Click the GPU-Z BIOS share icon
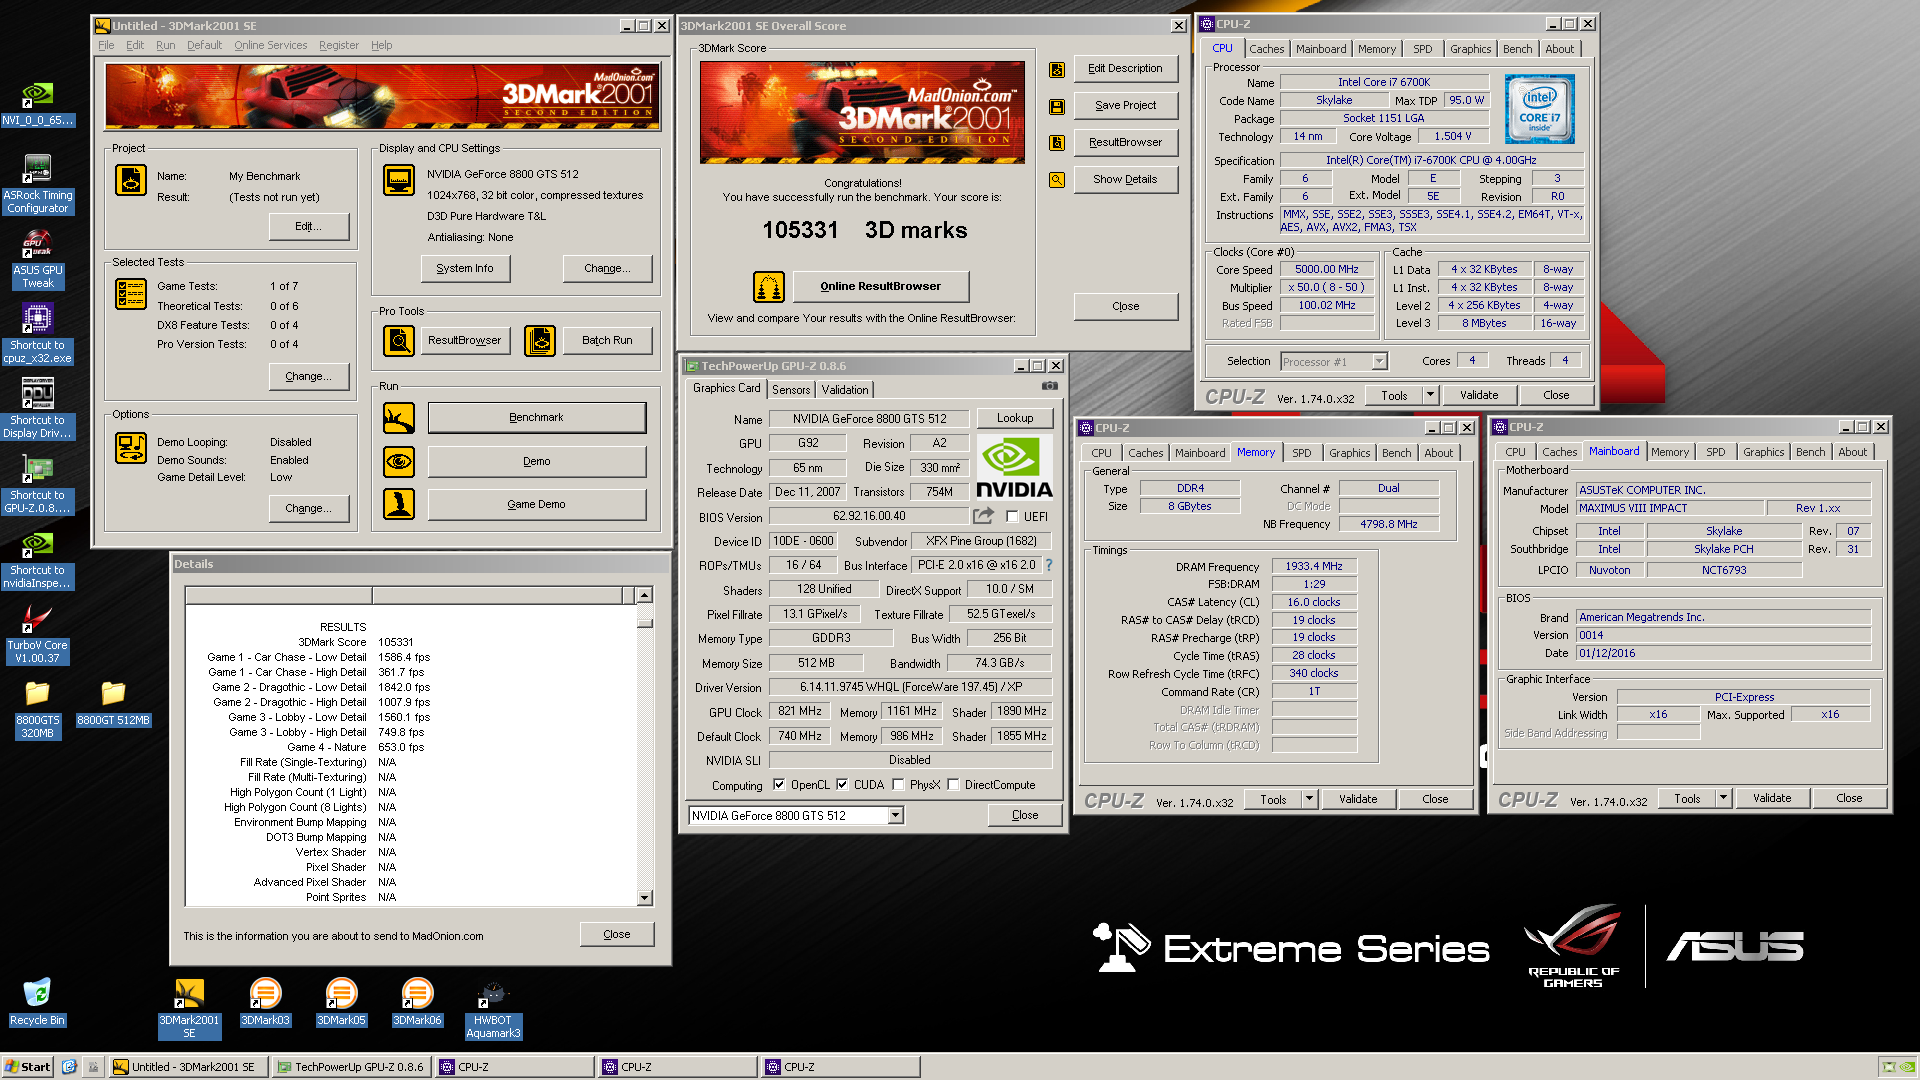Screen dimensions: 1920x1080 tap(984, 516)
